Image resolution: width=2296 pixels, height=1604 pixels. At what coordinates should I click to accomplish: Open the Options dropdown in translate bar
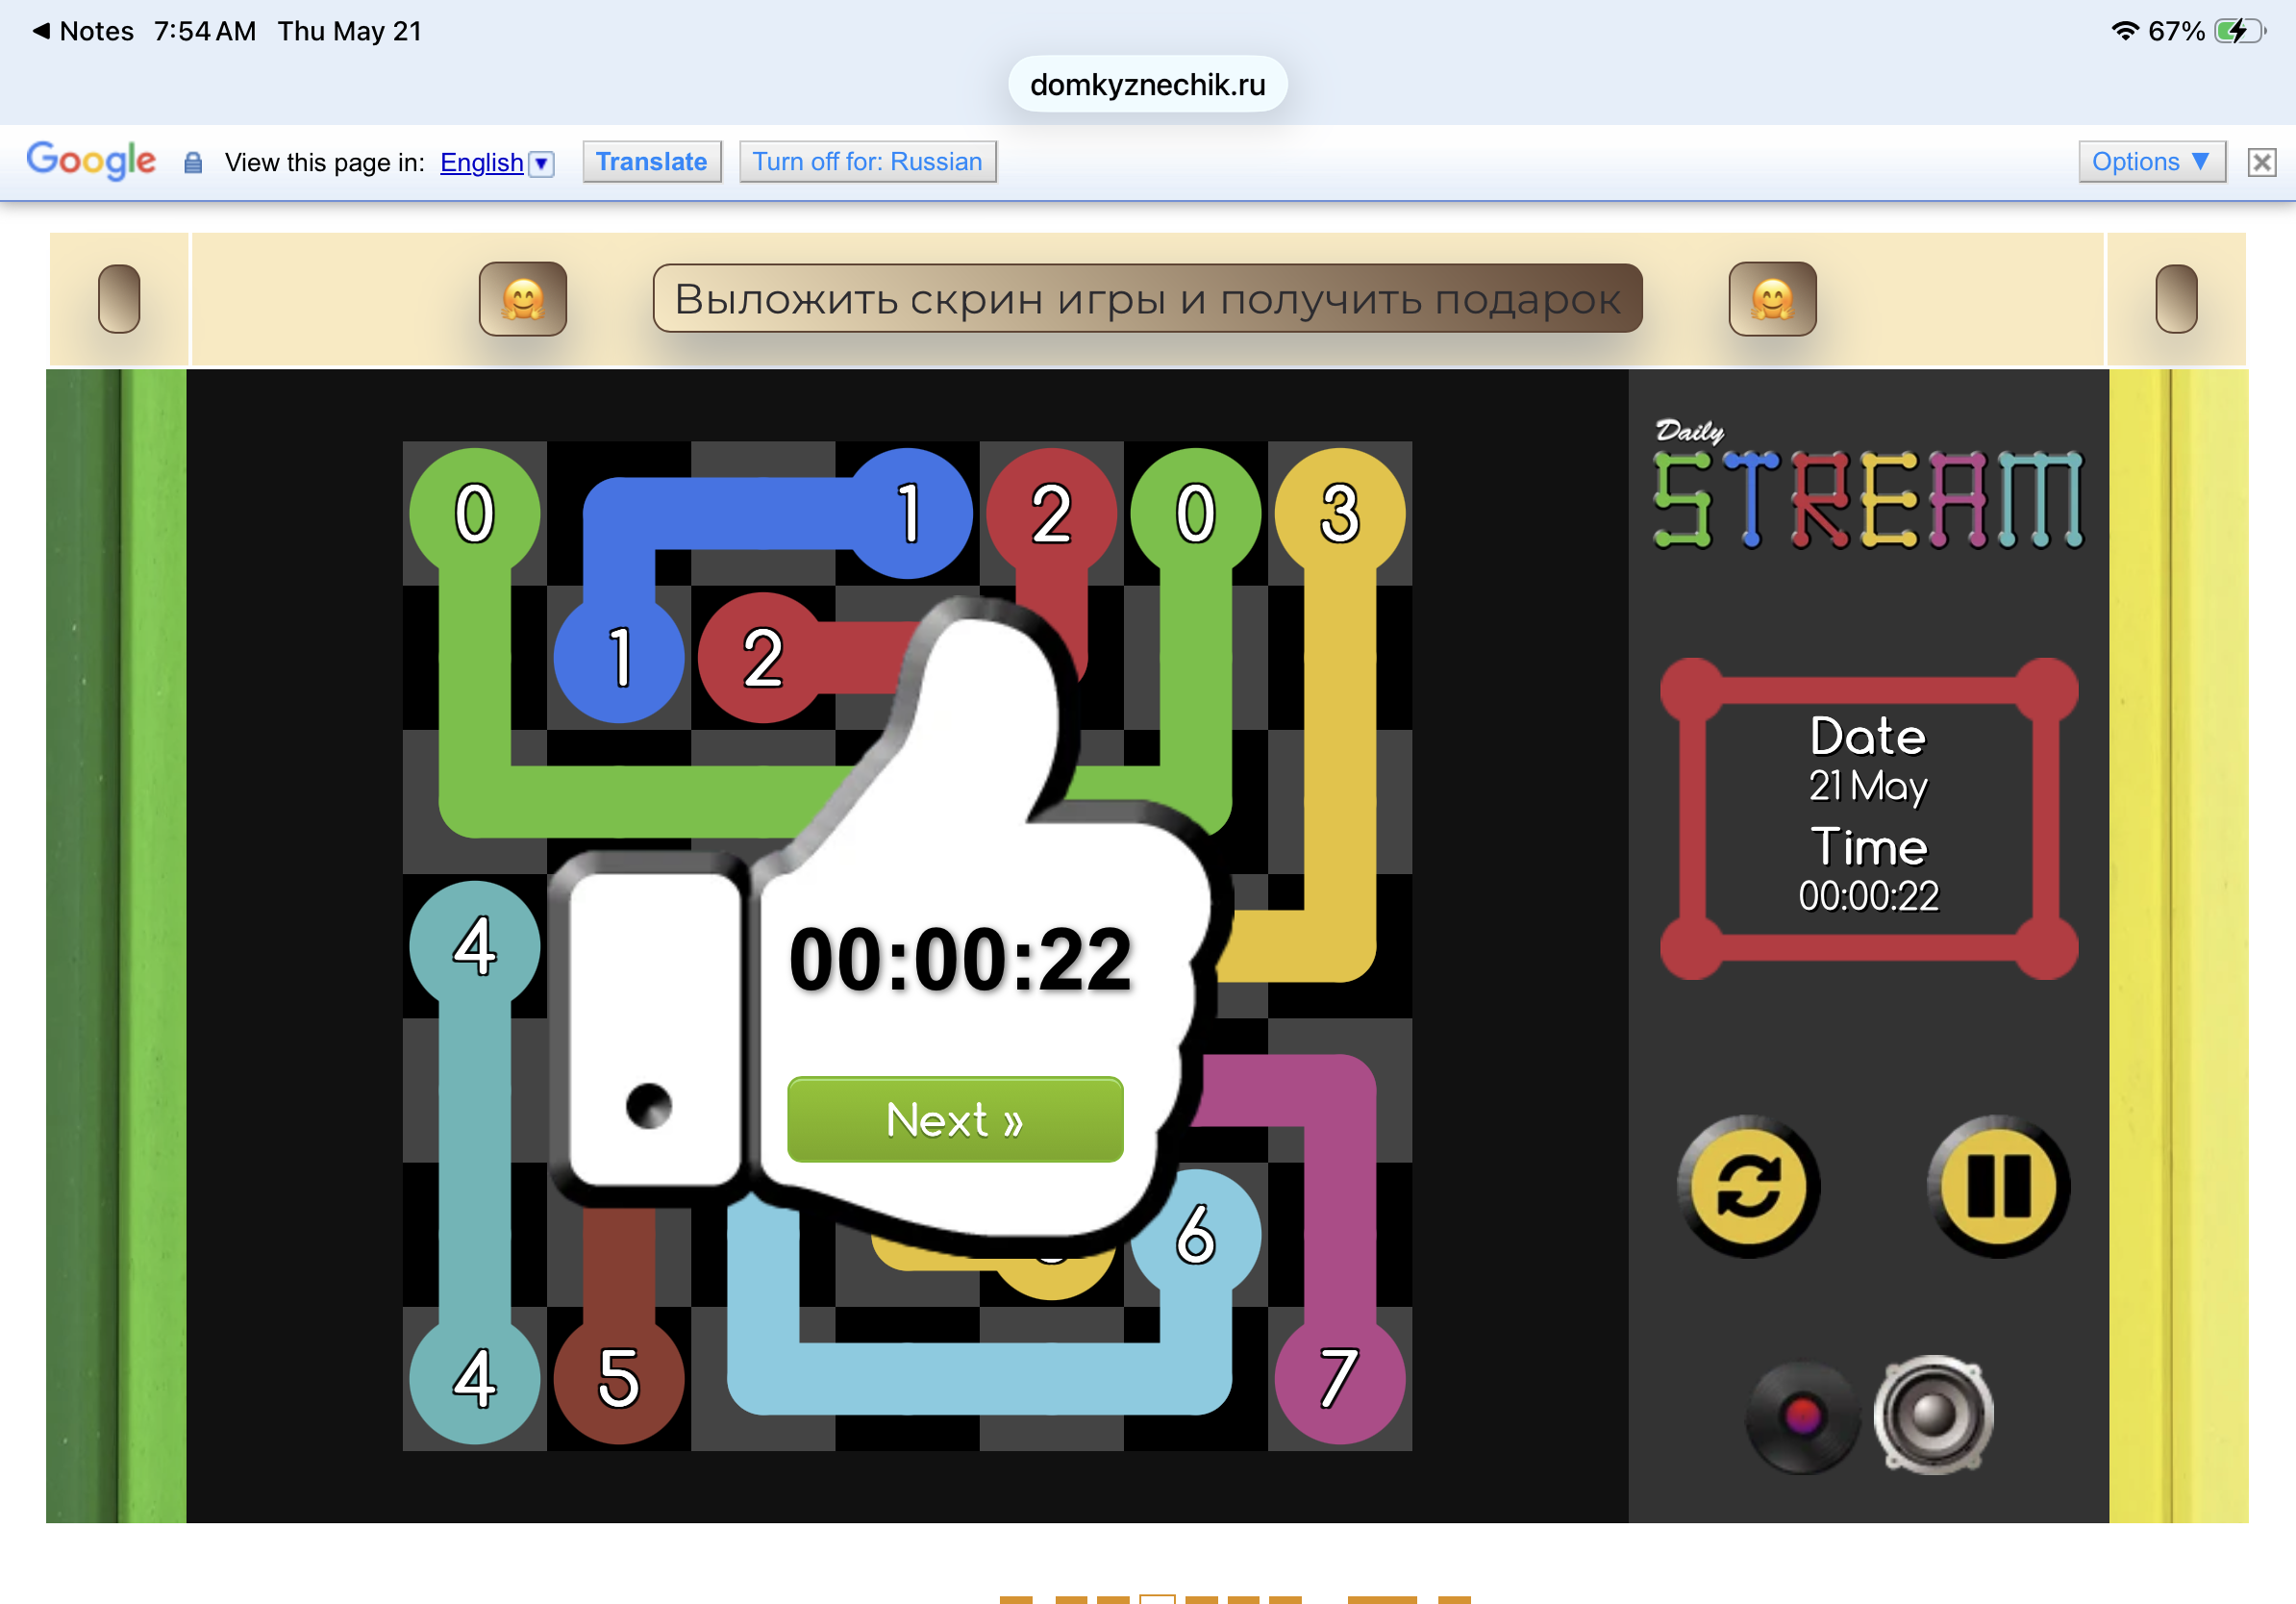pos(2151,162)
